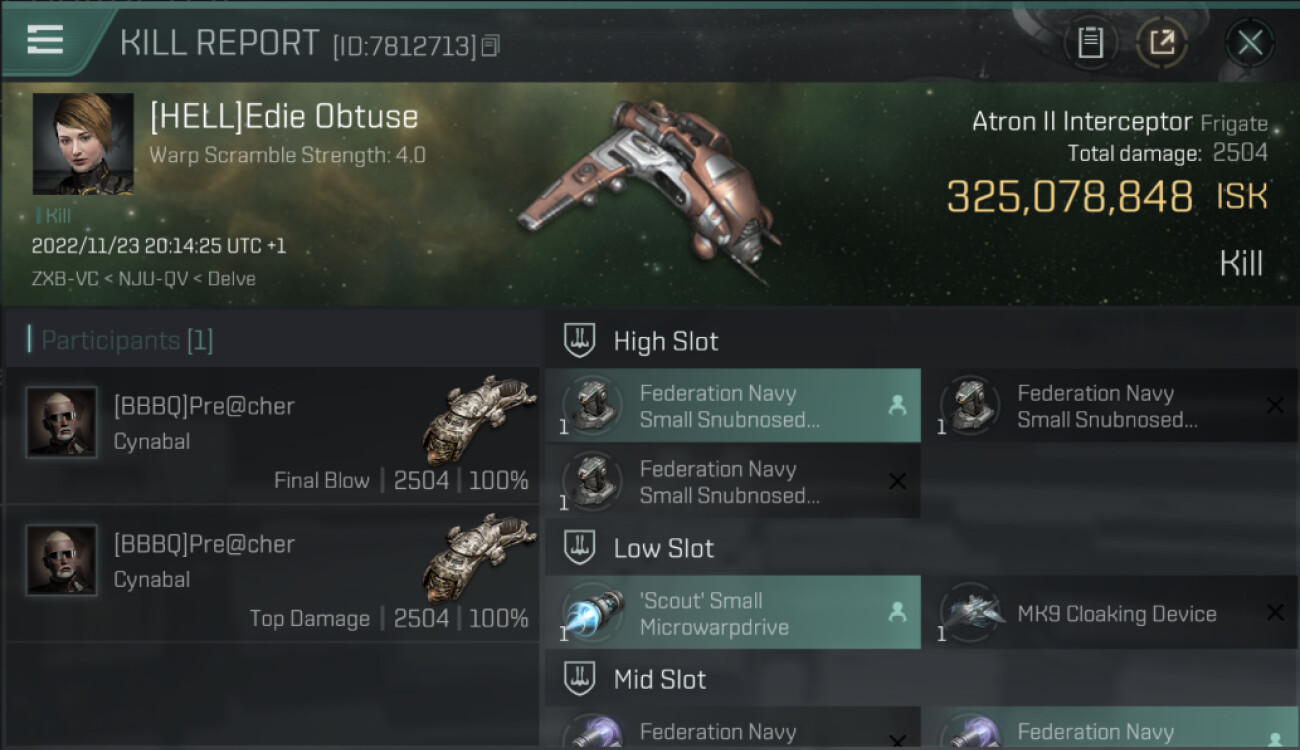1300x750 pixels.
Task: Share the kill report externally
Action: click(1162, 43)
